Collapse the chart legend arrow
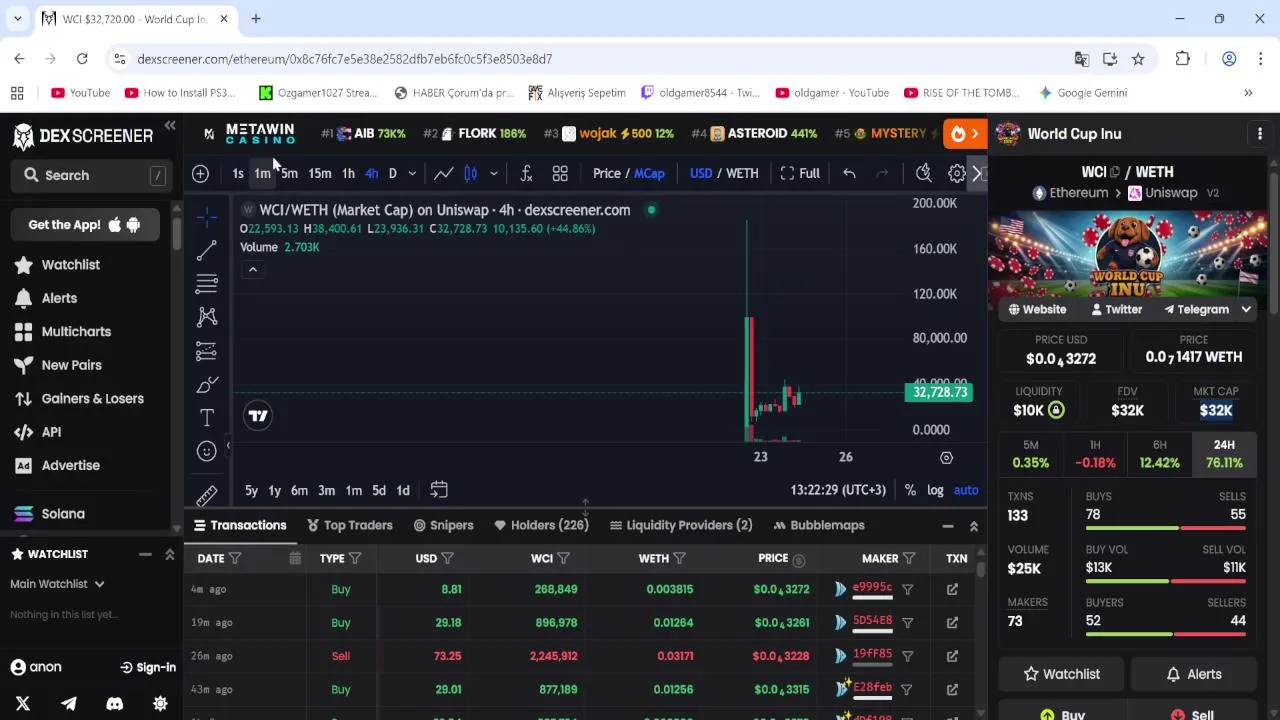 tap(252, 269)
